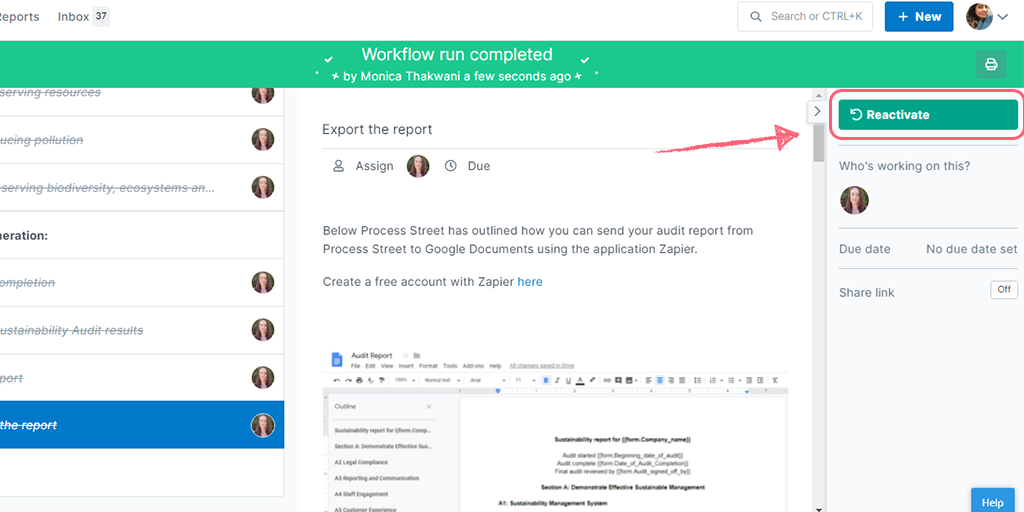Viewport: 1024px width, 512px height.
Task: Focus the Search or CTRL+K field
Action: (x=805, y=17)
